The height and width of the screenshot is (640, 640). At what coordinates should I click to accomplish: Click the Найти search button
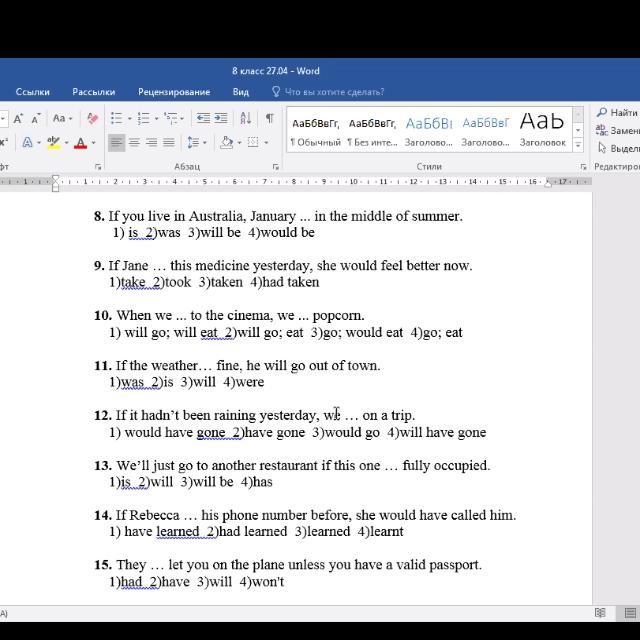[617, 113]
